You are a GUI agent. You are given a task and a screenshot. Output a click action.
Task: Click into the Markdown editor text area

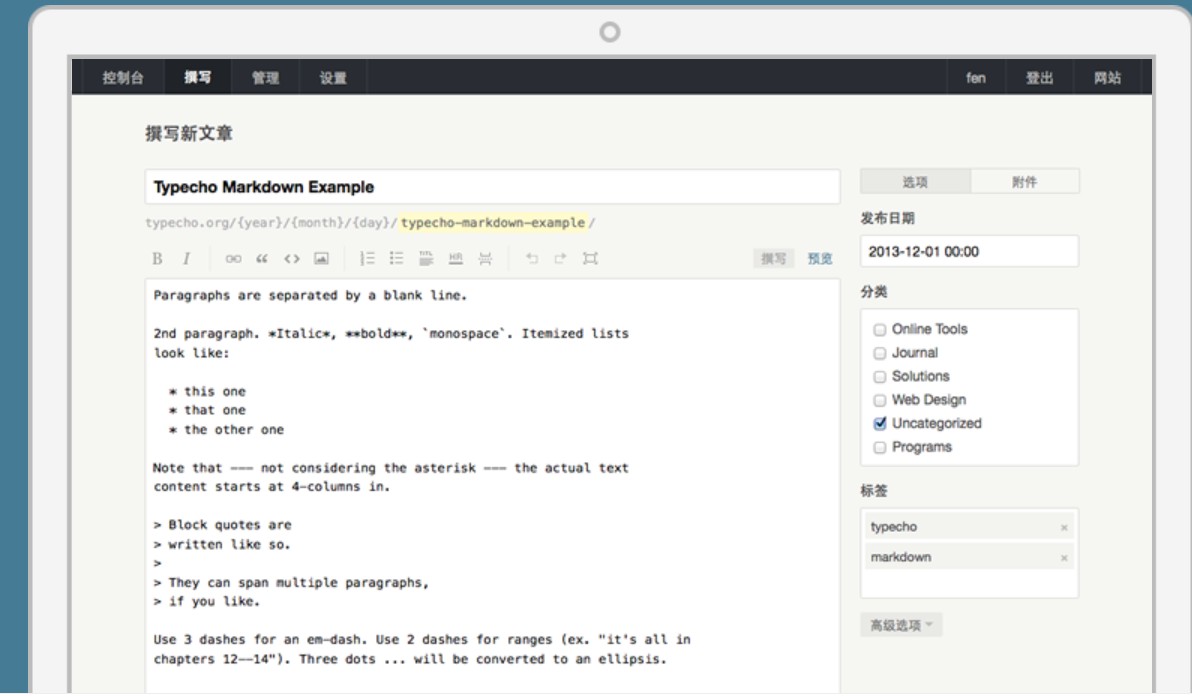point(493,486)
